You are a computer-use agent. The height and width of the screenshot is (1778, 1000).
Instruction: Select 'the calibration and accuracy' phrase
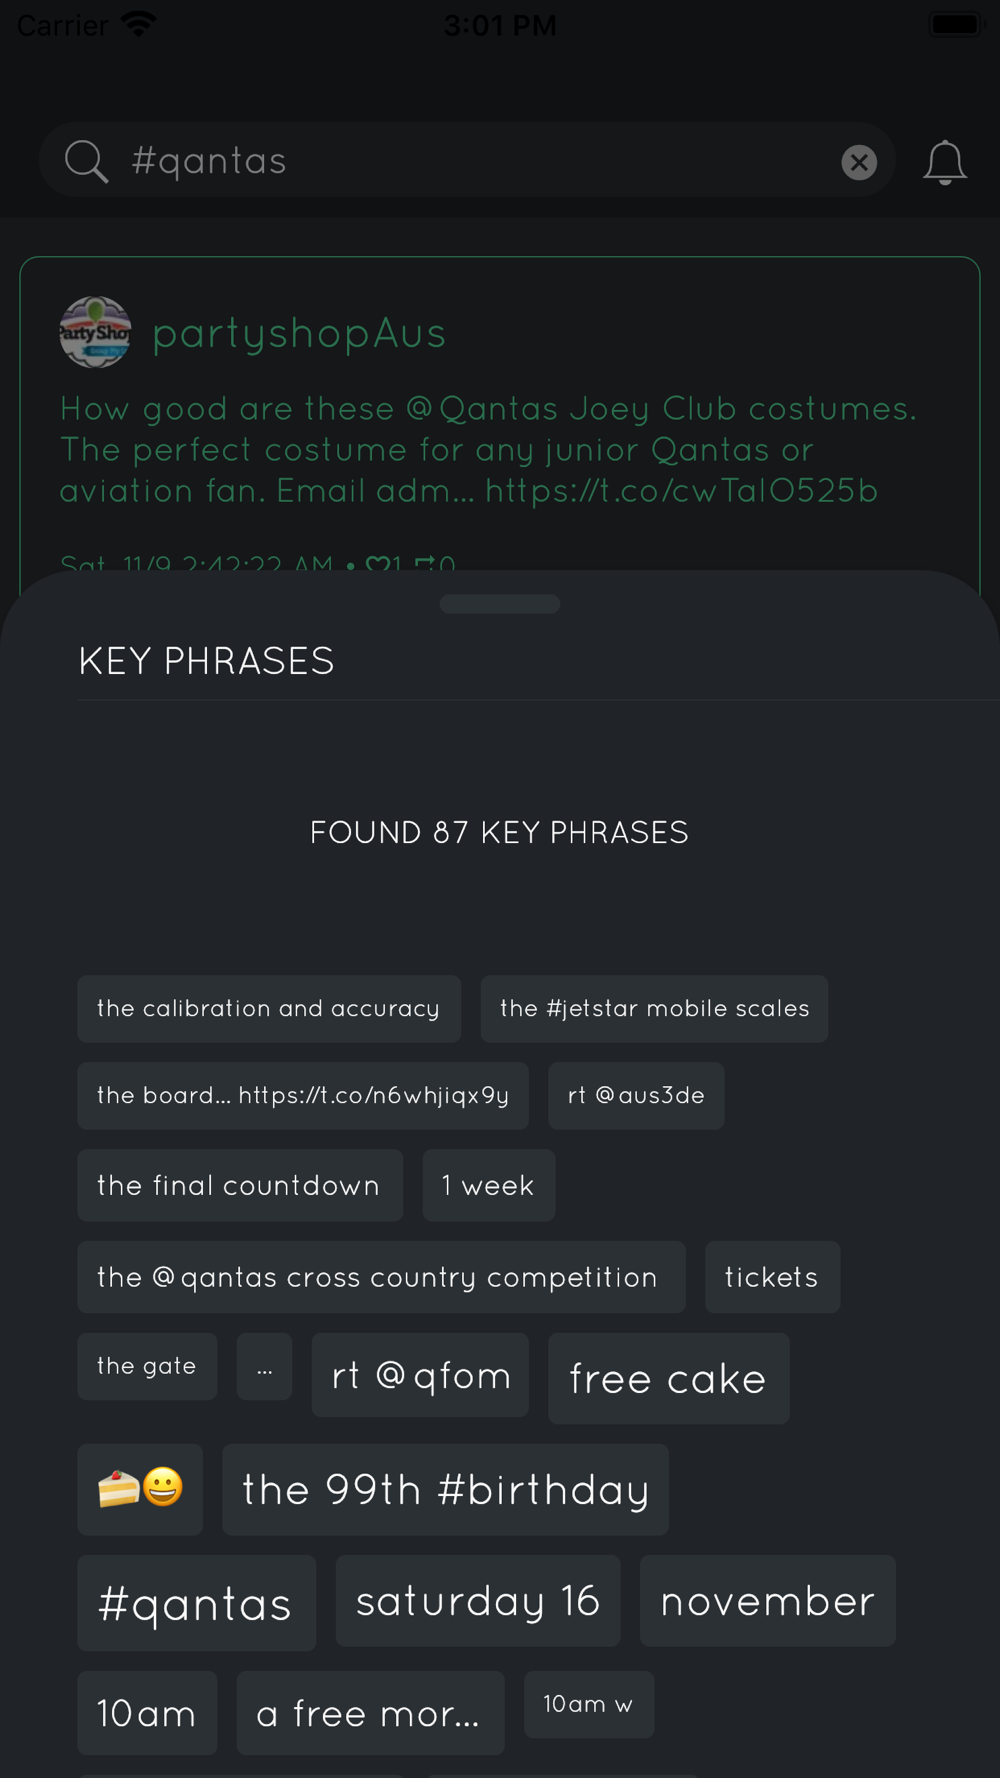(x=269, y=1009)
